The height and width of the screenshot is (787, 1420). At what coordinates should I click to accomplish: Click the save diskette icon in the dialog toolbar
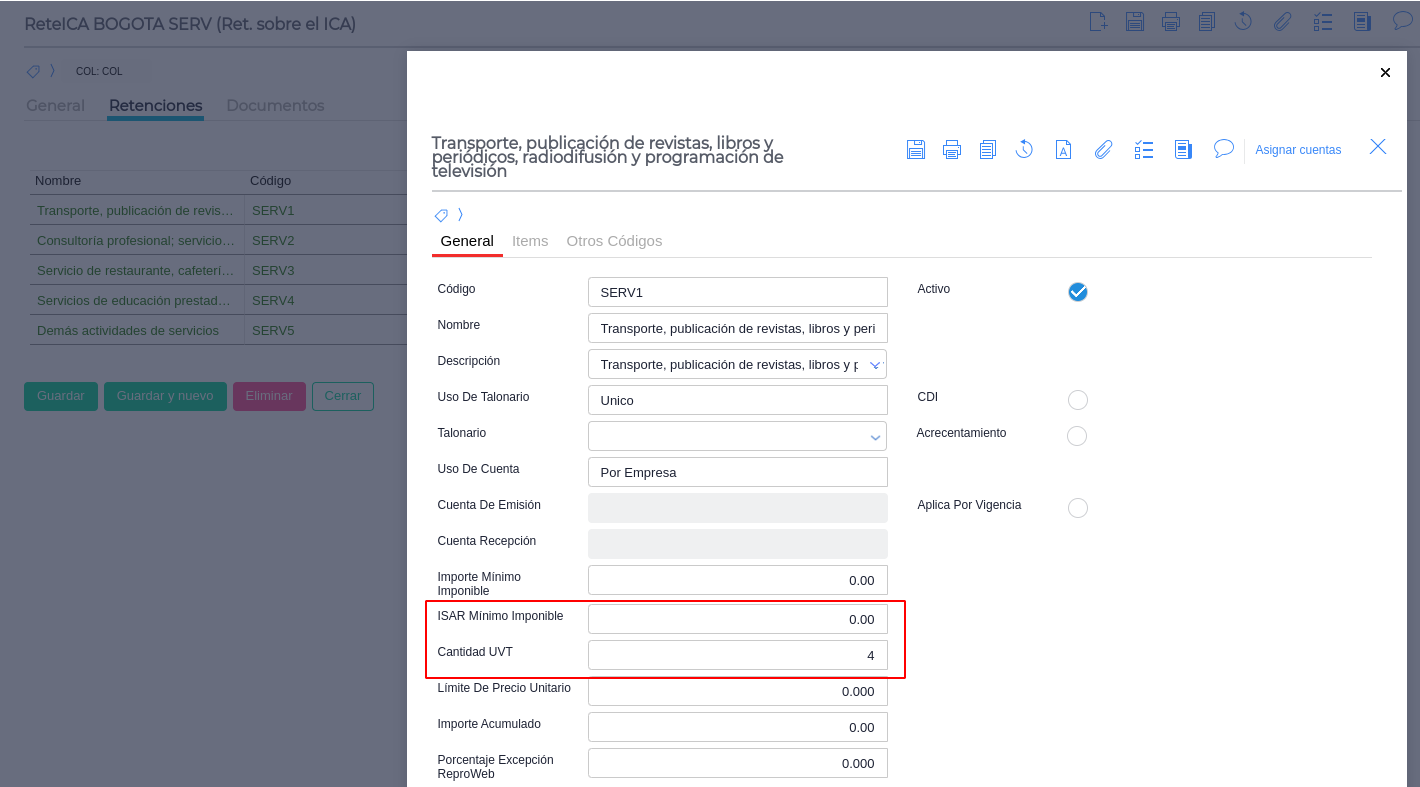tap(915, 150)
